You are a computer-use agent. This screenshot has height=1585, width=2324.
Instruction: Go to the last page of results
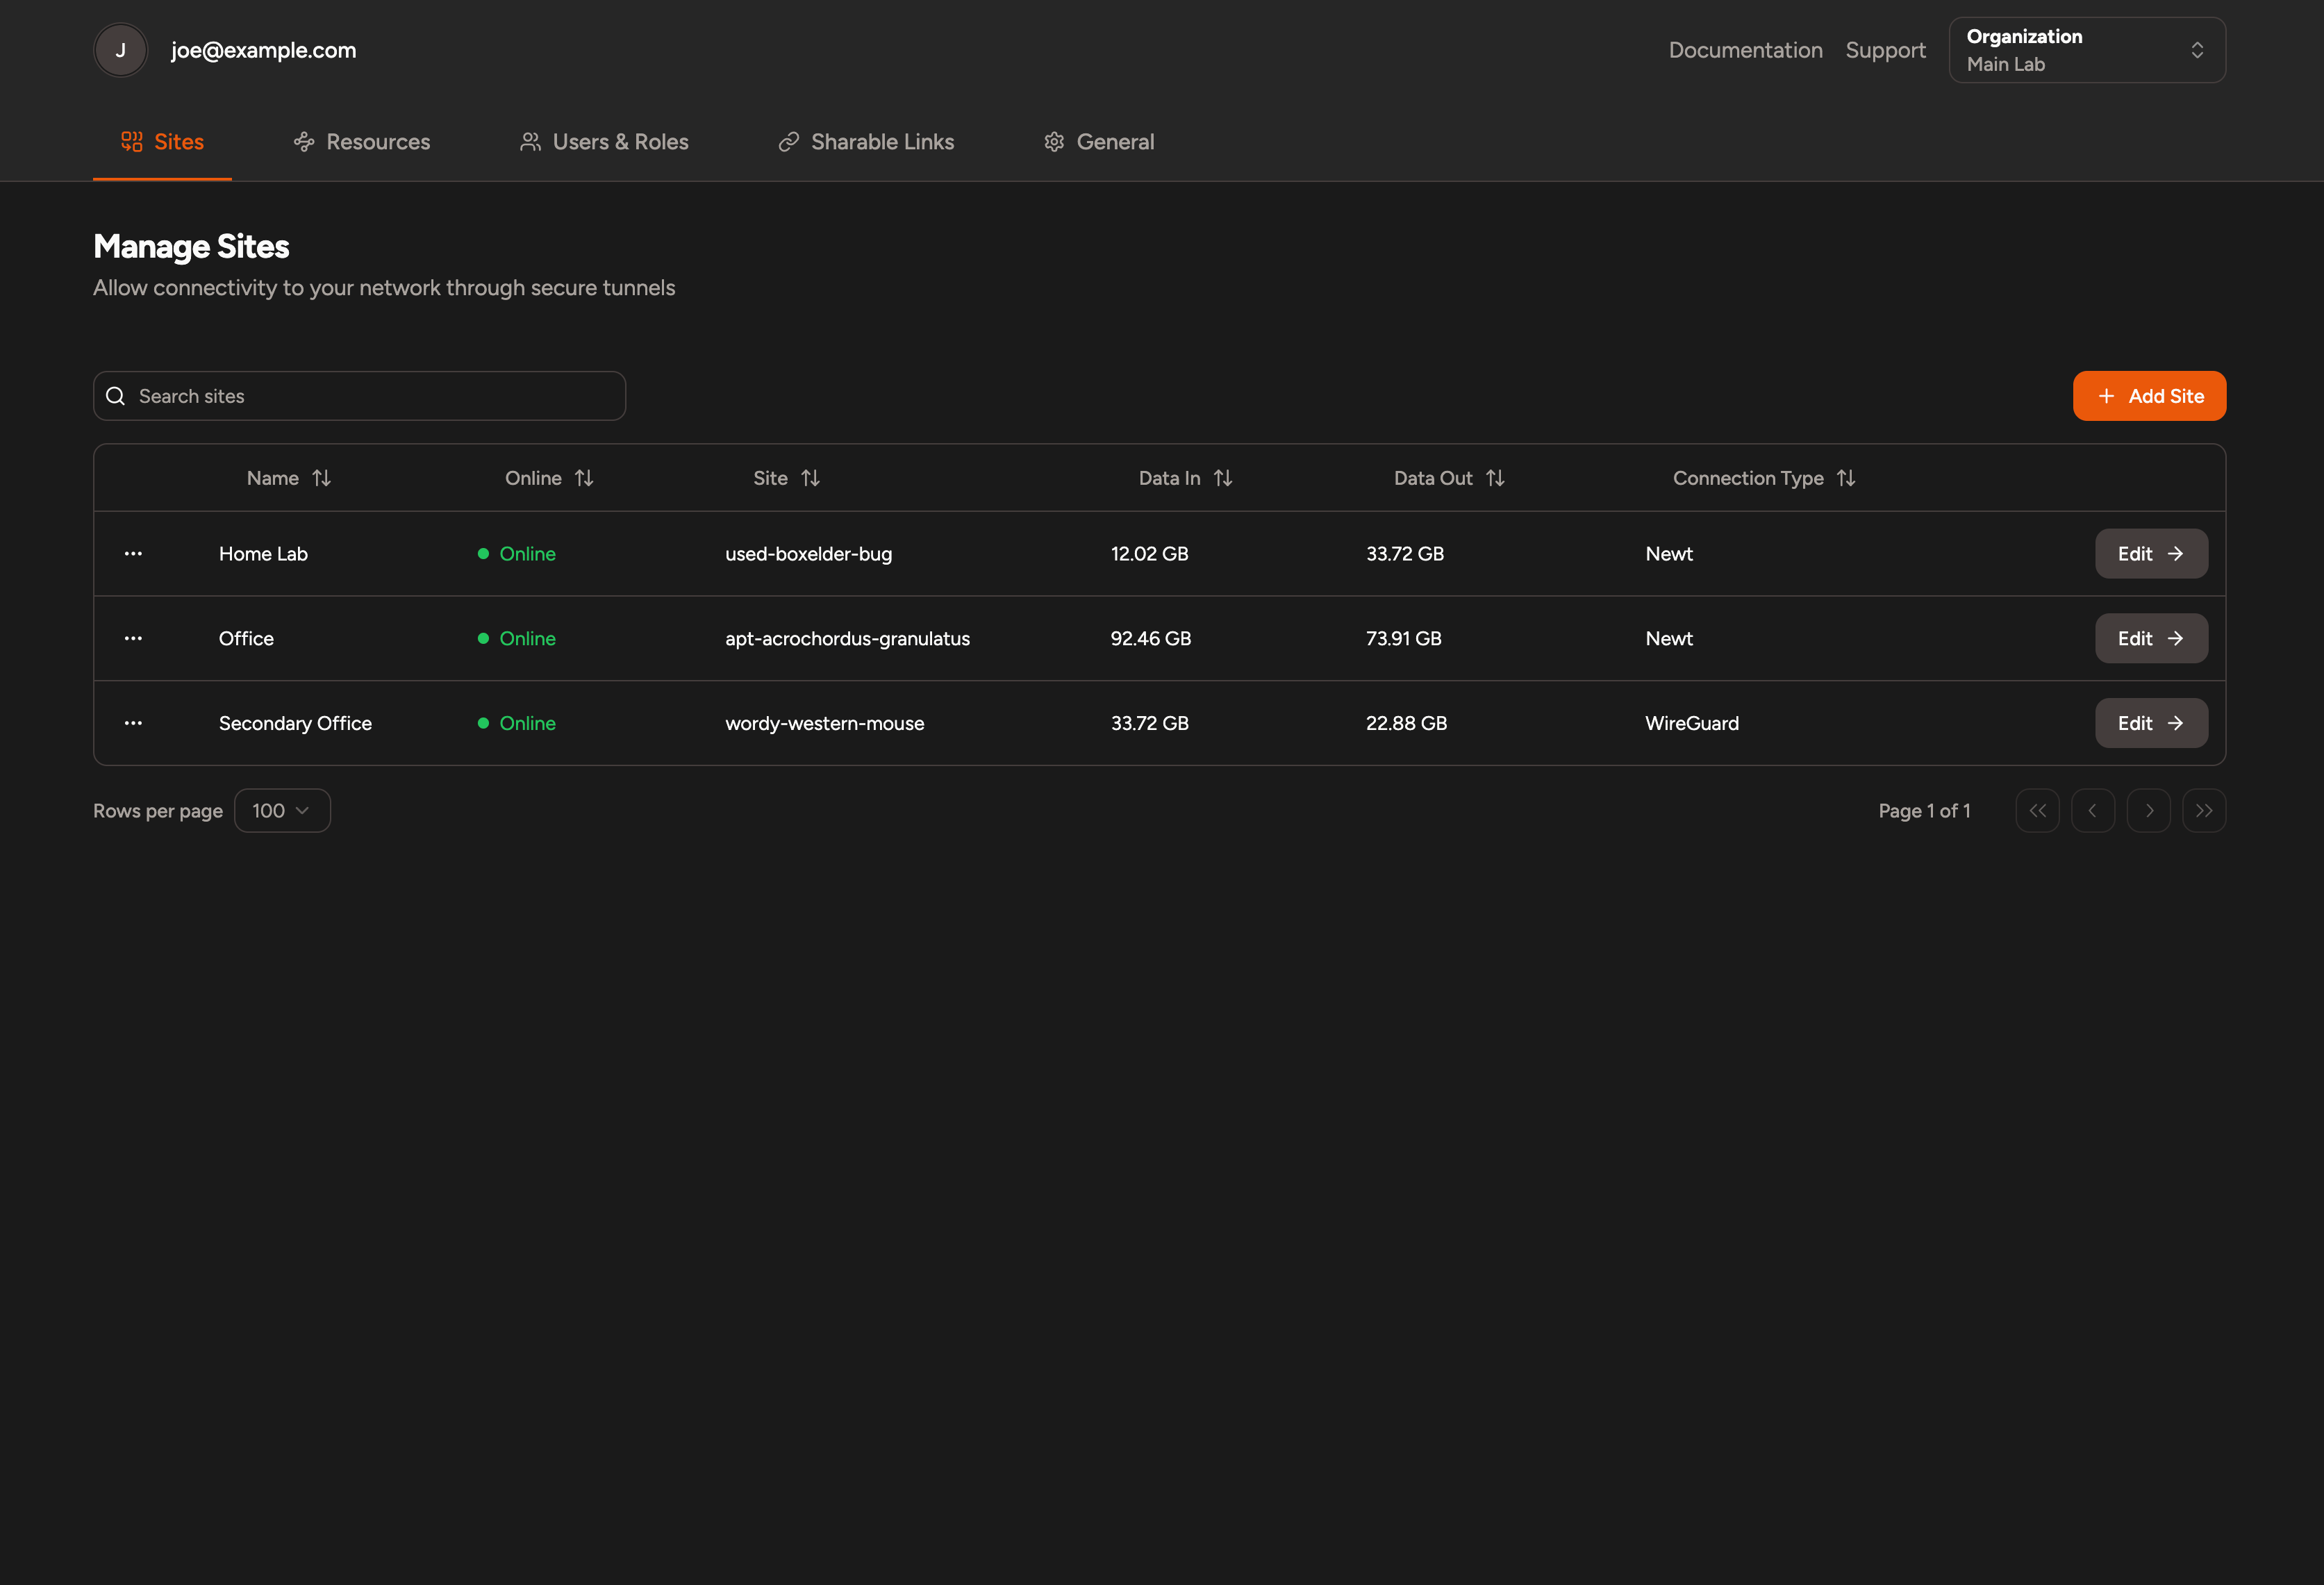(x=2203, y=810)
